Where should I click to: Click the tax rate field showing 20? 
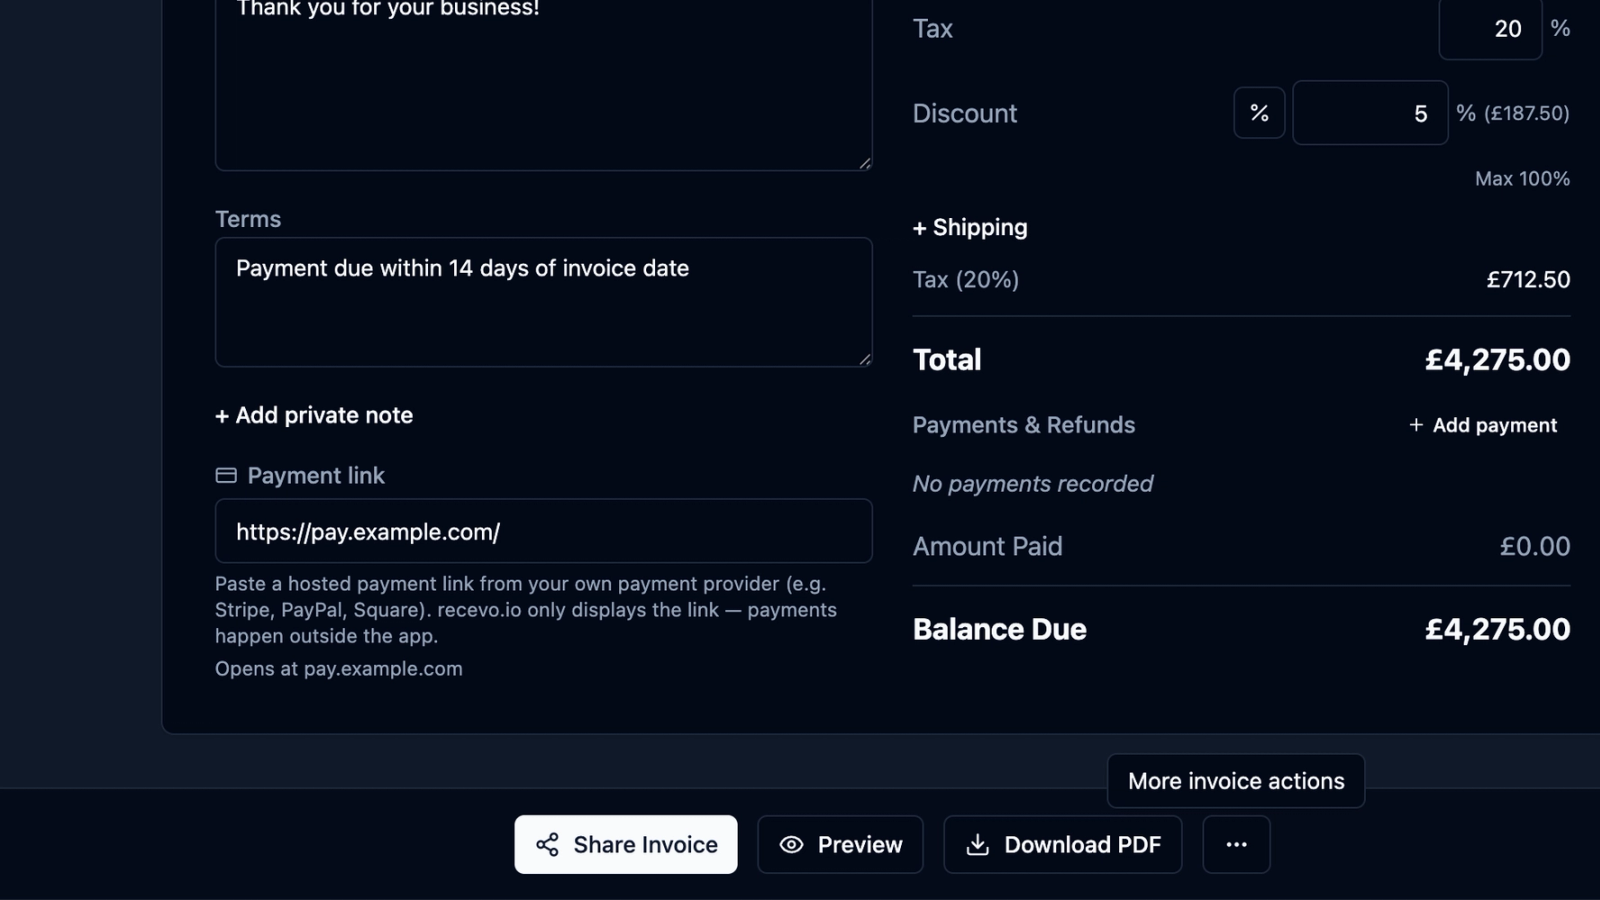pos(1490,29)
